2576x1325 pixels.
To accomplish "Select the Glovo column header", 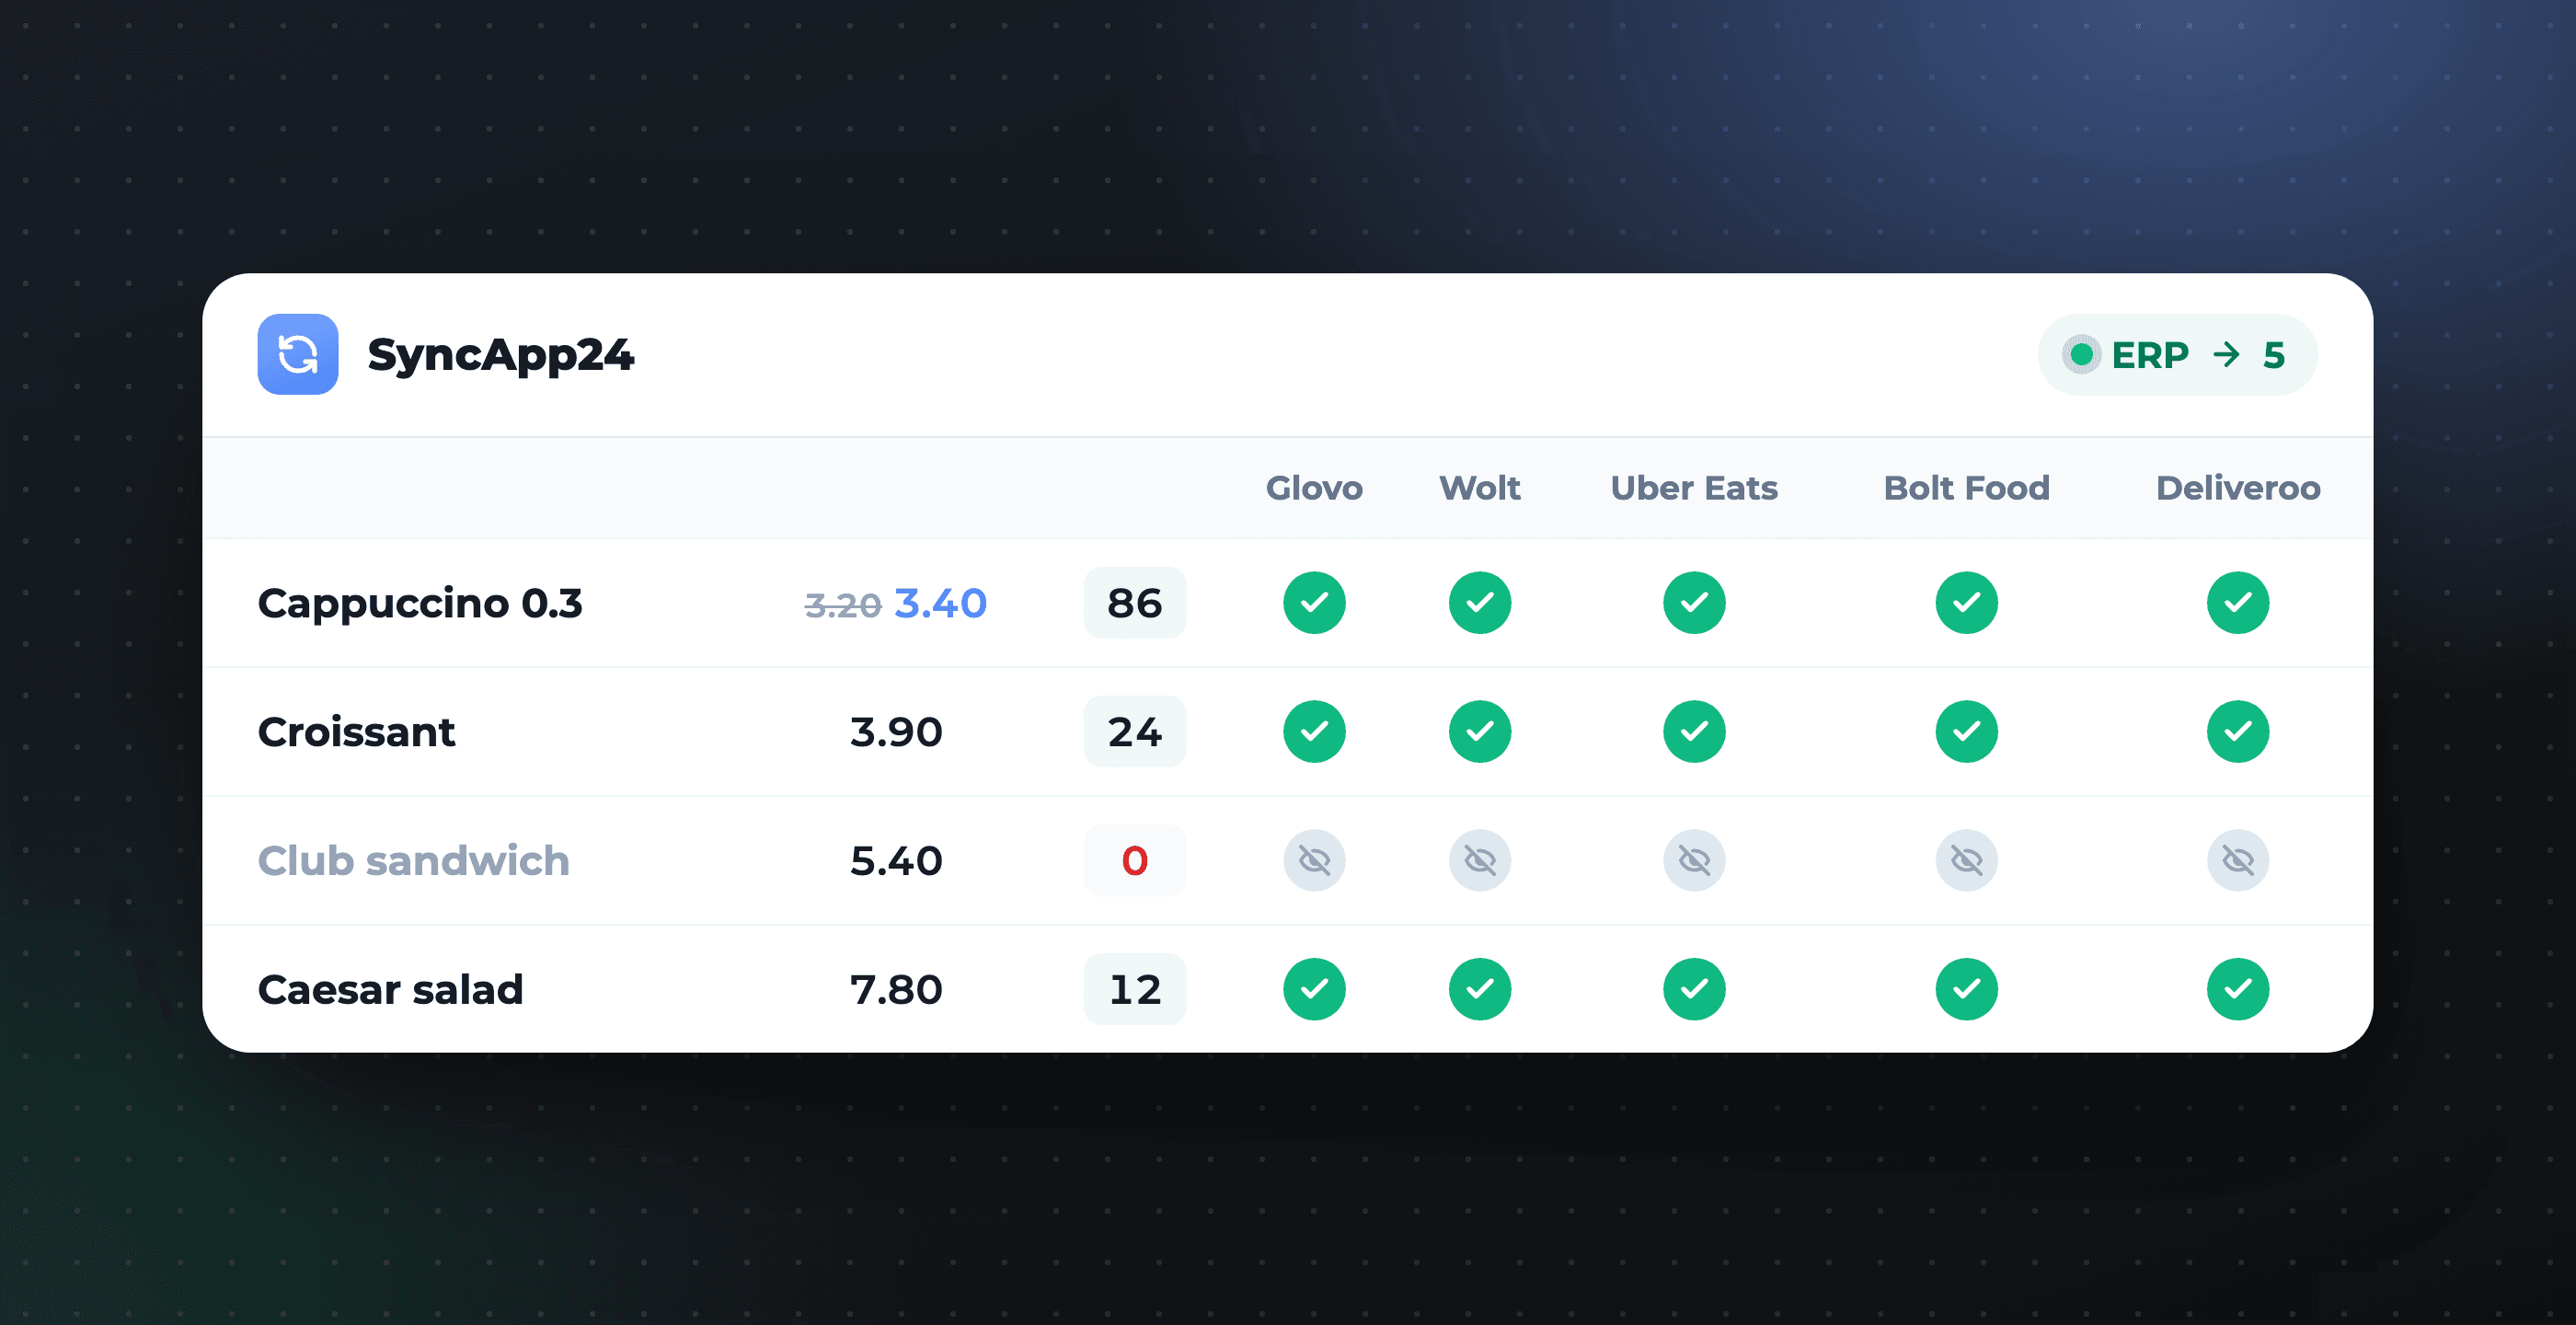I will (1314, 488).
